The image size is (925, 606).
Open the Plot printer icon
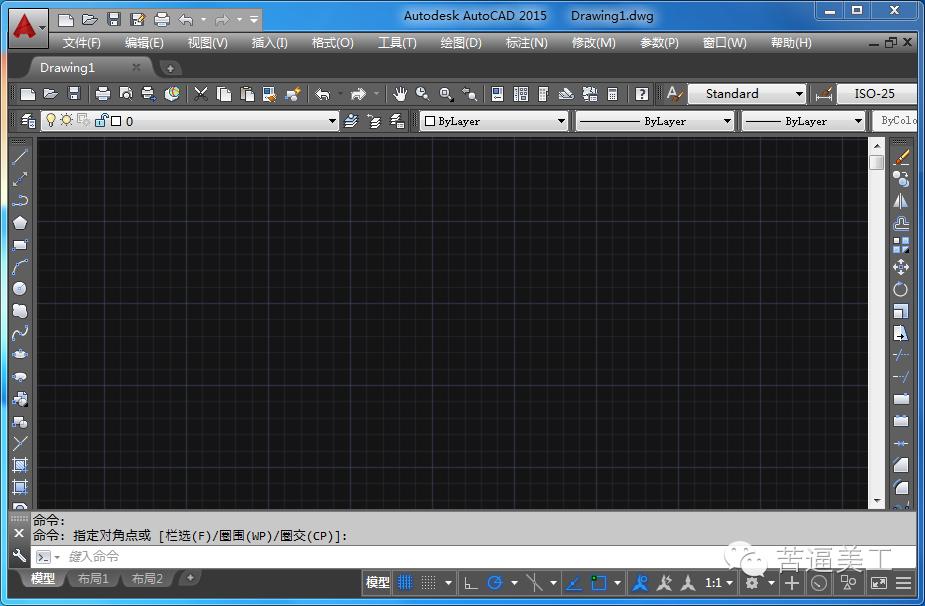click(x=102, y=94)
